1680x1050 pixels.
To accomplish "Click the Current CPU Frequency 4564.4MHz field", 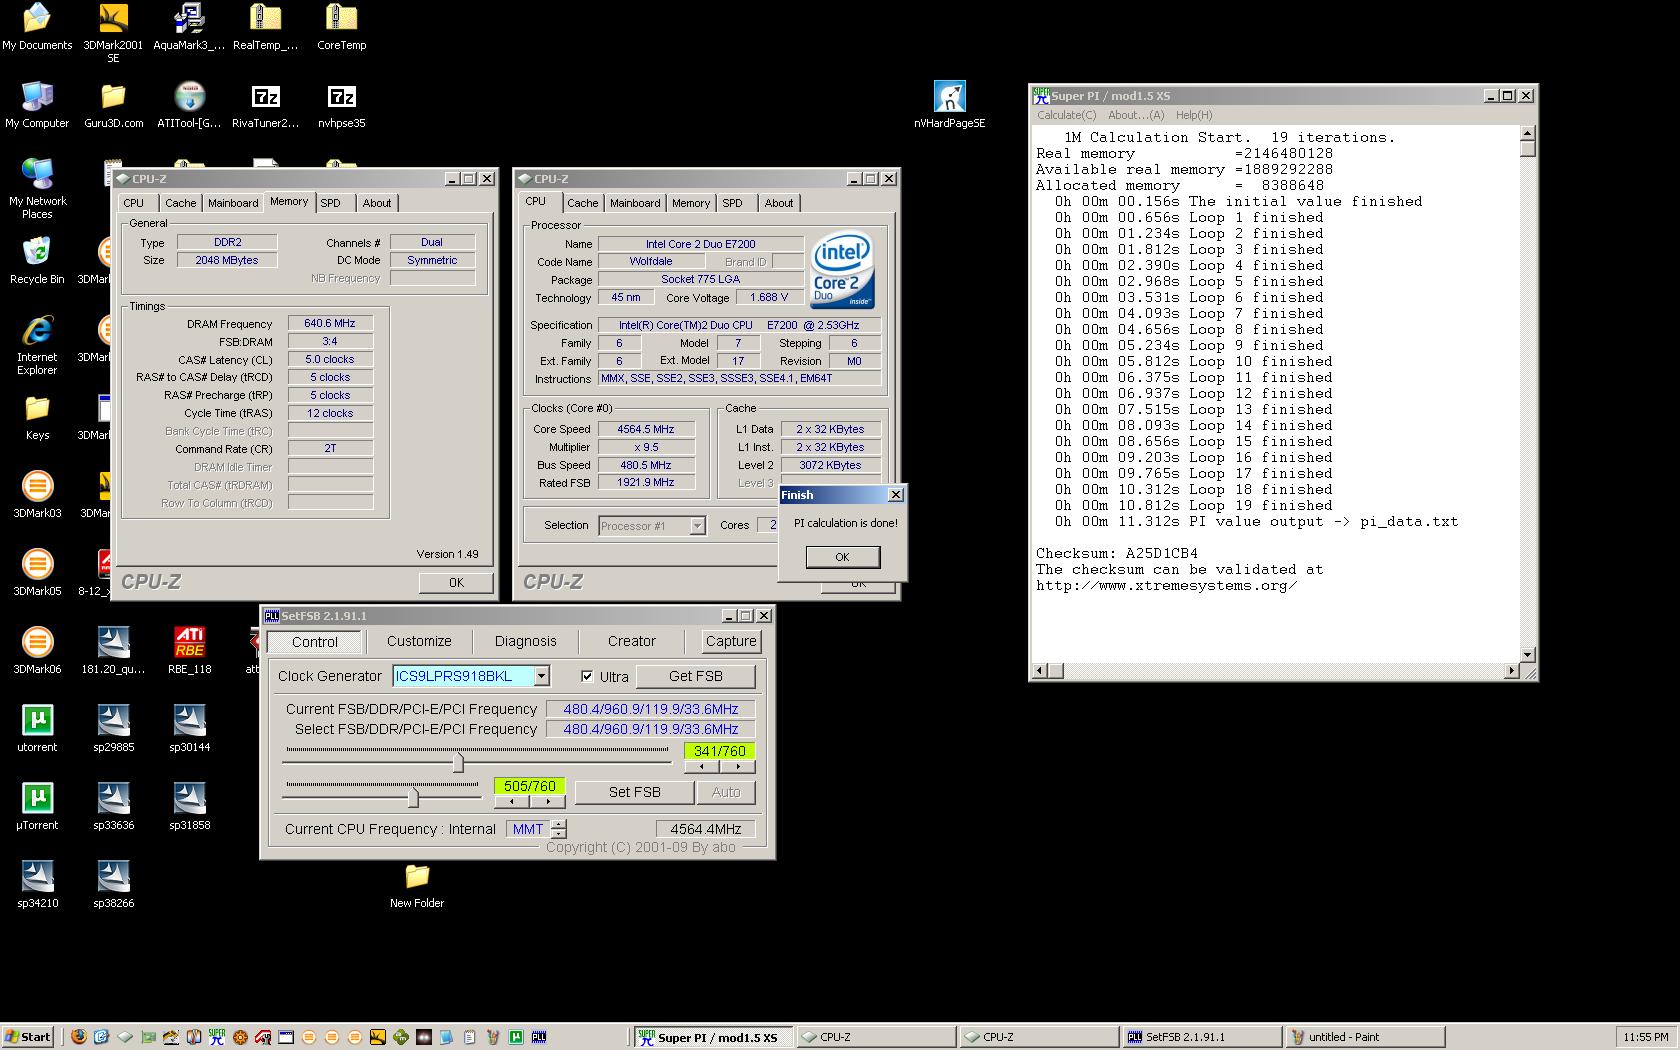I will coord(705,829).
